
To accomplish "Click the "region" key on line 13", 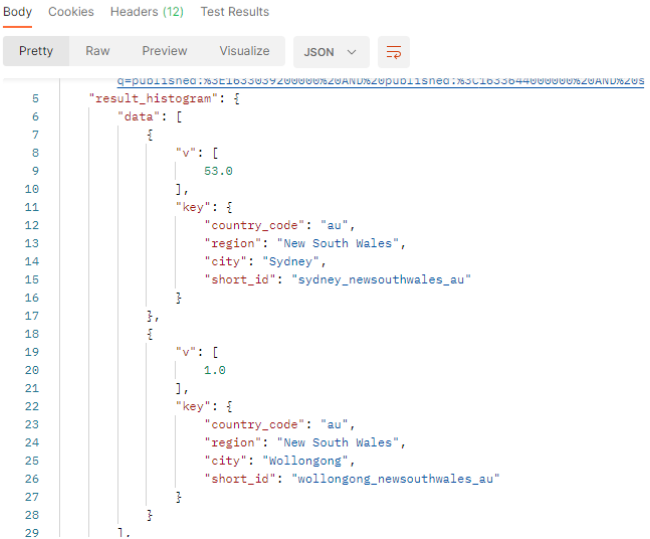I will click(233, 244).
